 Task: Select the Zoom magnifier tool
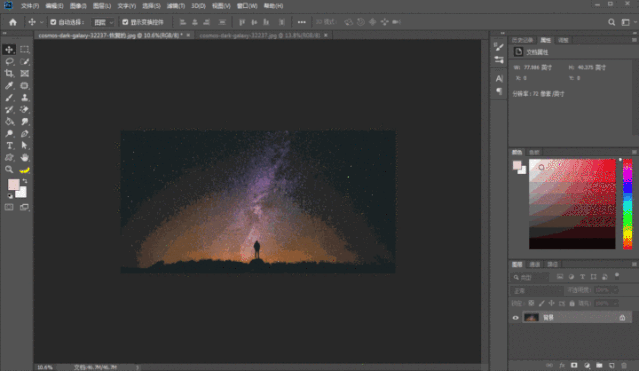point(9,170)
